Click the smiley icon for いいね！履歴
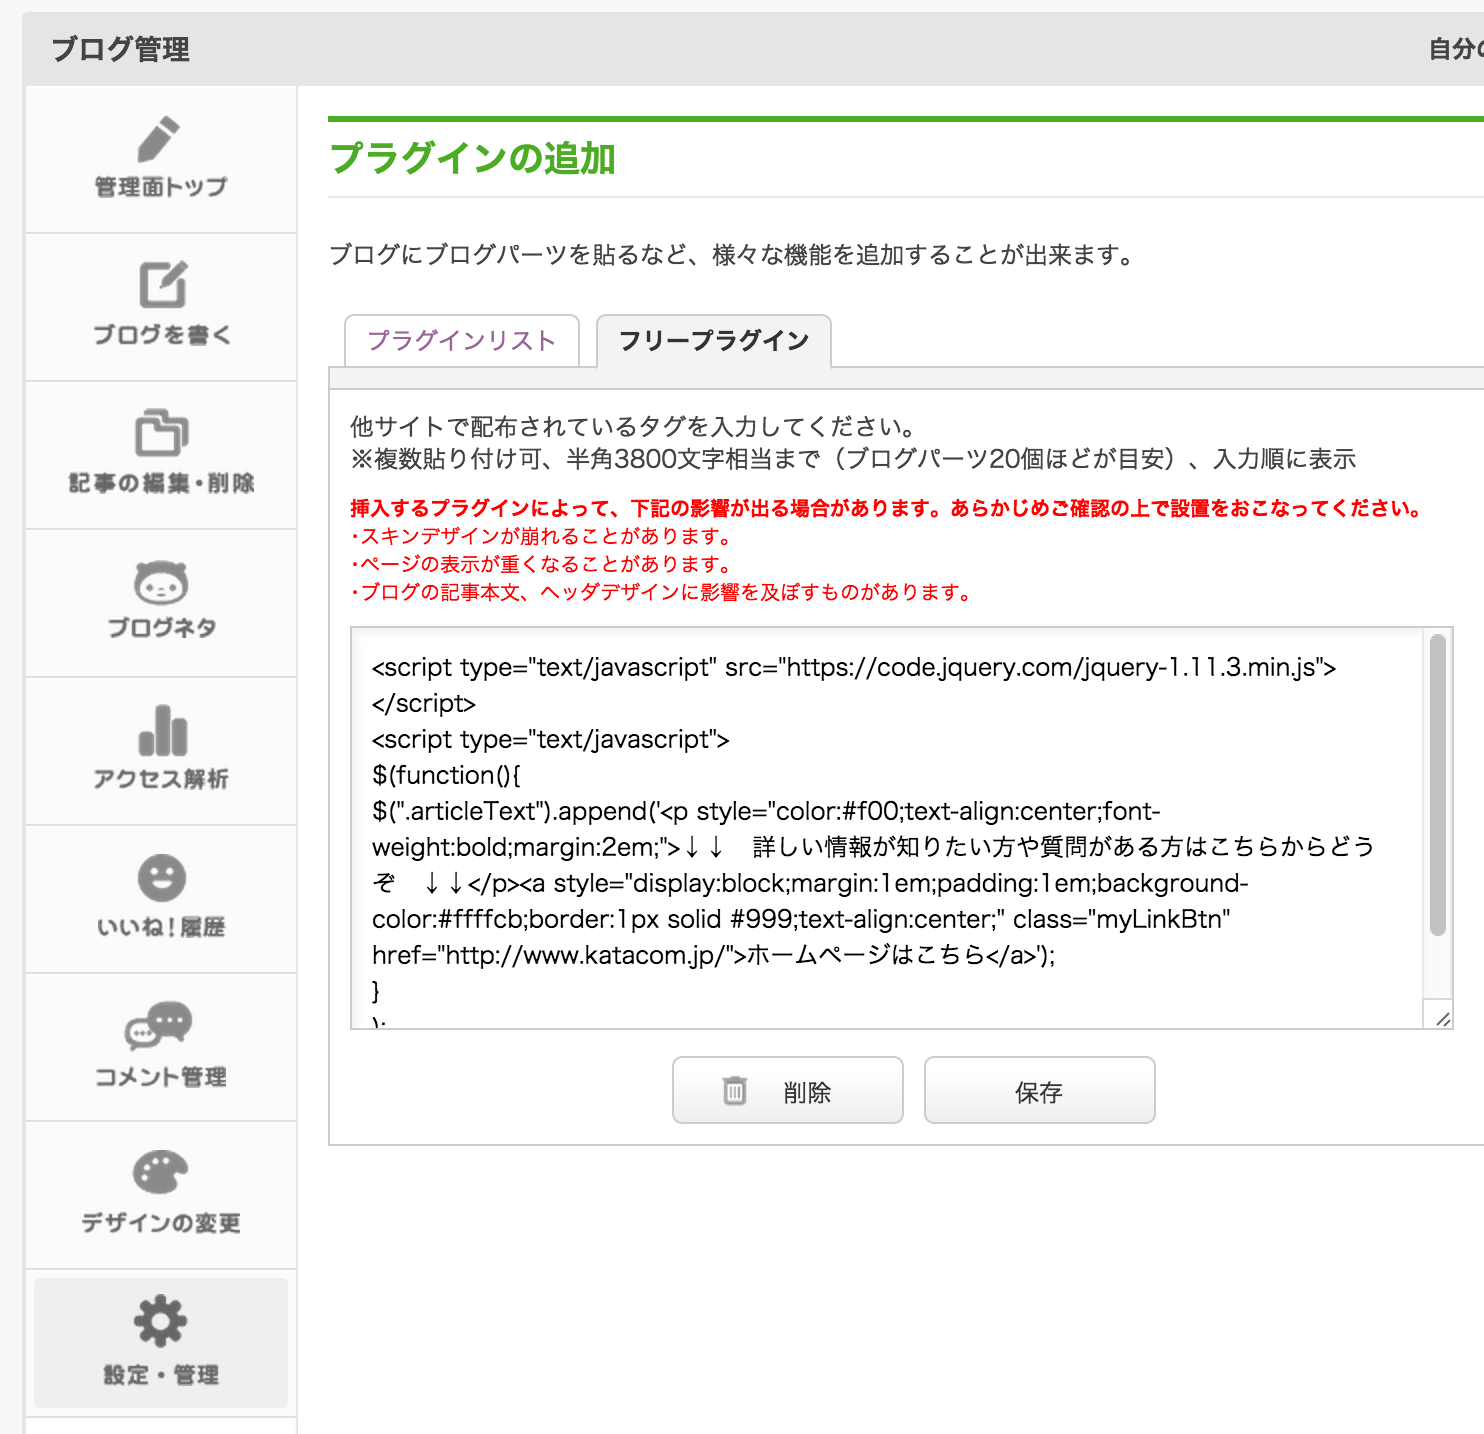Viewport: 1484px width, 1434px height. coord(161,878)
